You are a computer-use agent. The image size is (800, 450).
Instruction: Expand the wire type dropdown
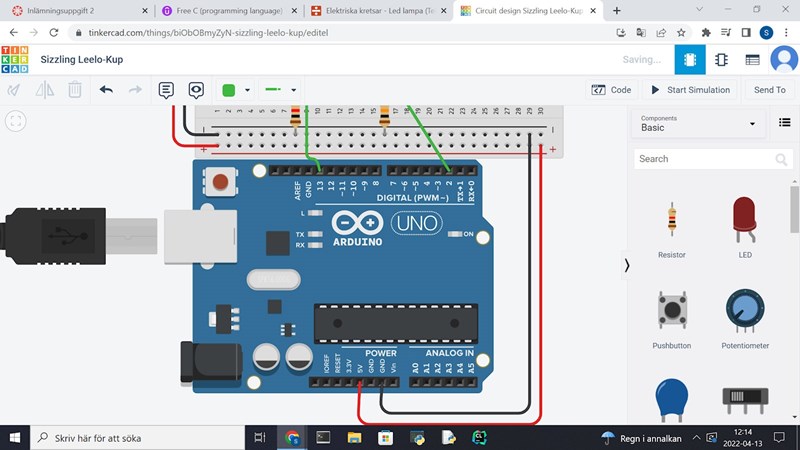[281, 90]
